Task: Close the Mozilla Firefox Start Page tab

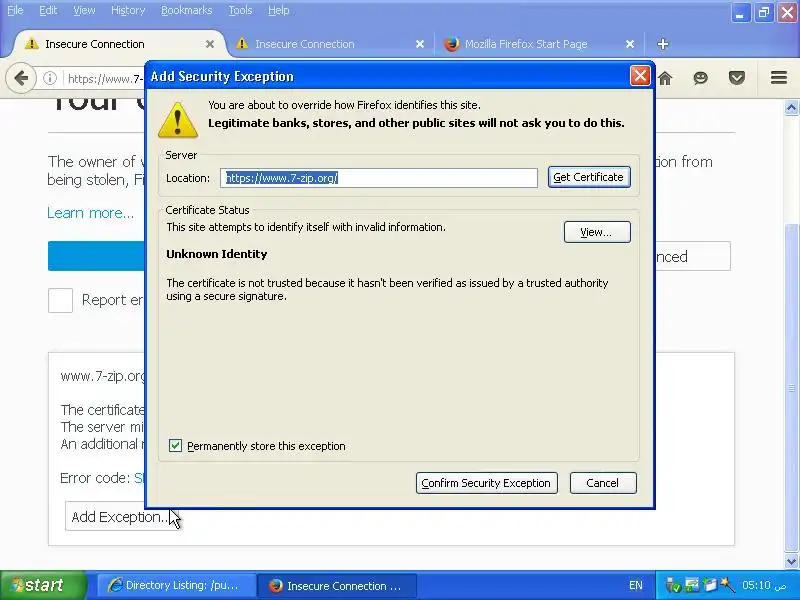Action: click(630, 44)
